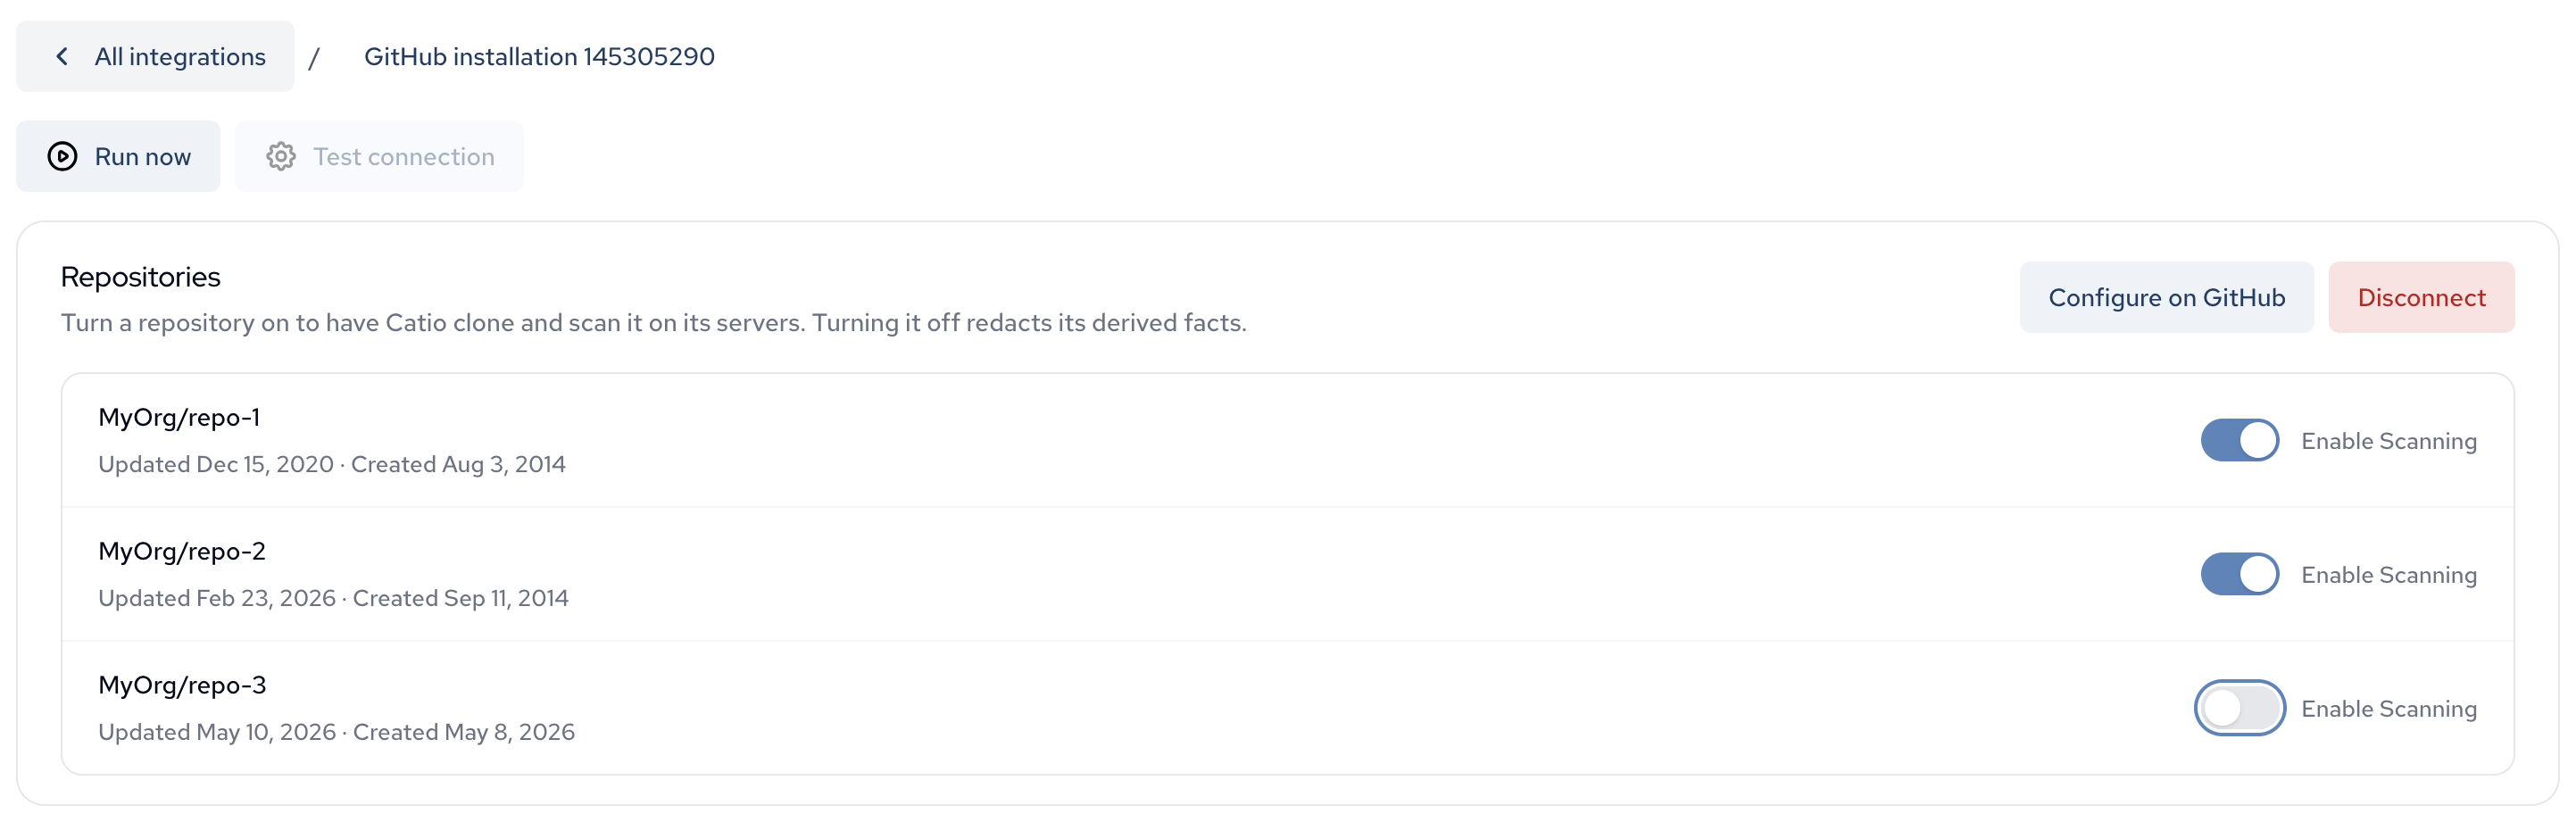The image size is (2576, 814).
Task: Click Enable Scanning label for repo-2
Action: [2389, 575]
